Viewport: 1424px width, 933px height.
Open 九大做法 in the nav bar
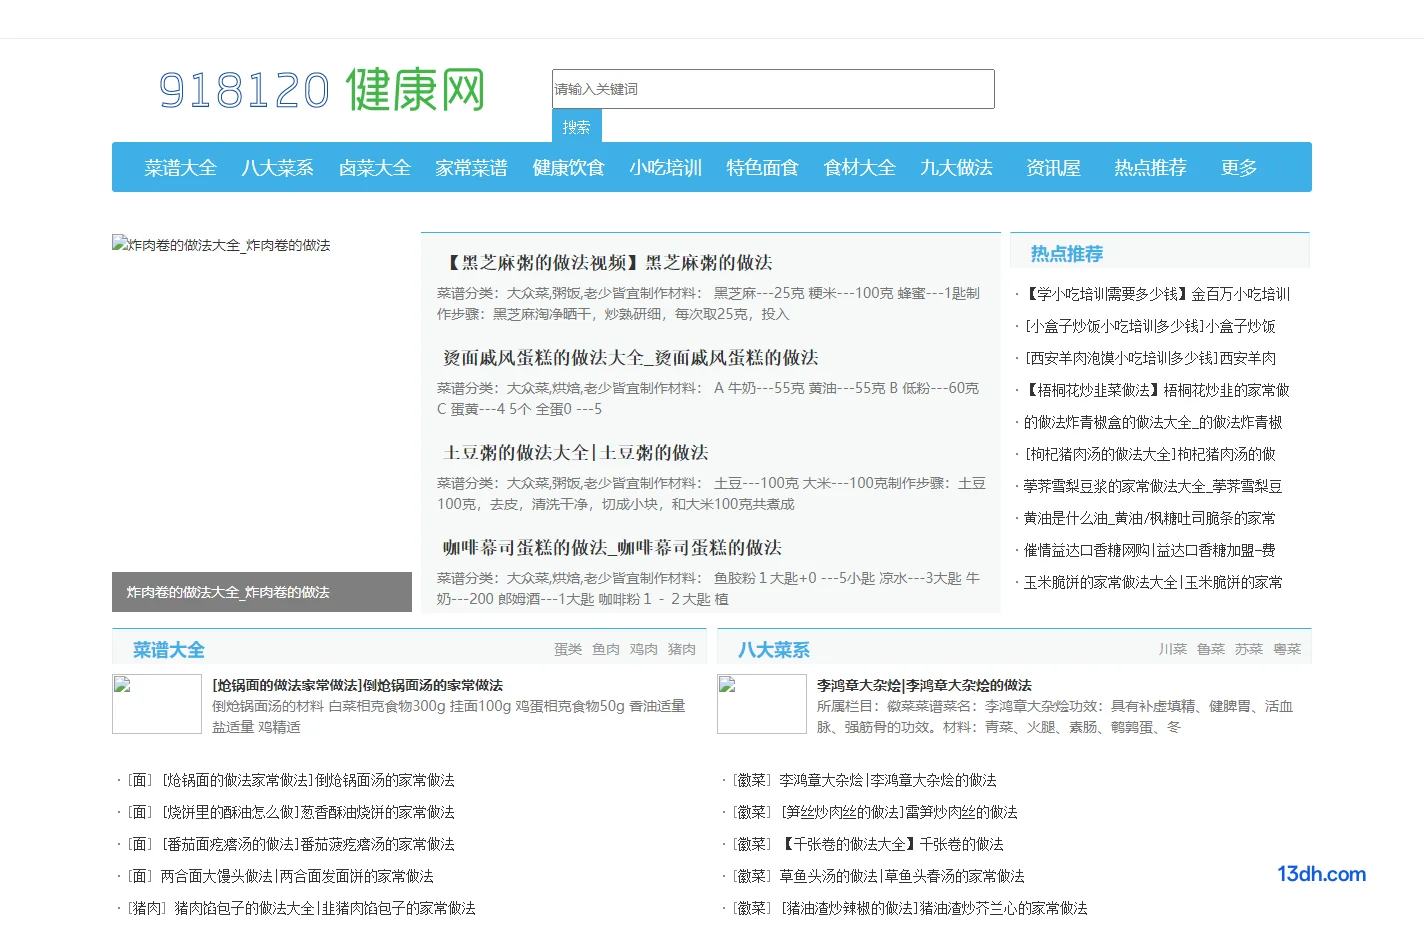956,168
